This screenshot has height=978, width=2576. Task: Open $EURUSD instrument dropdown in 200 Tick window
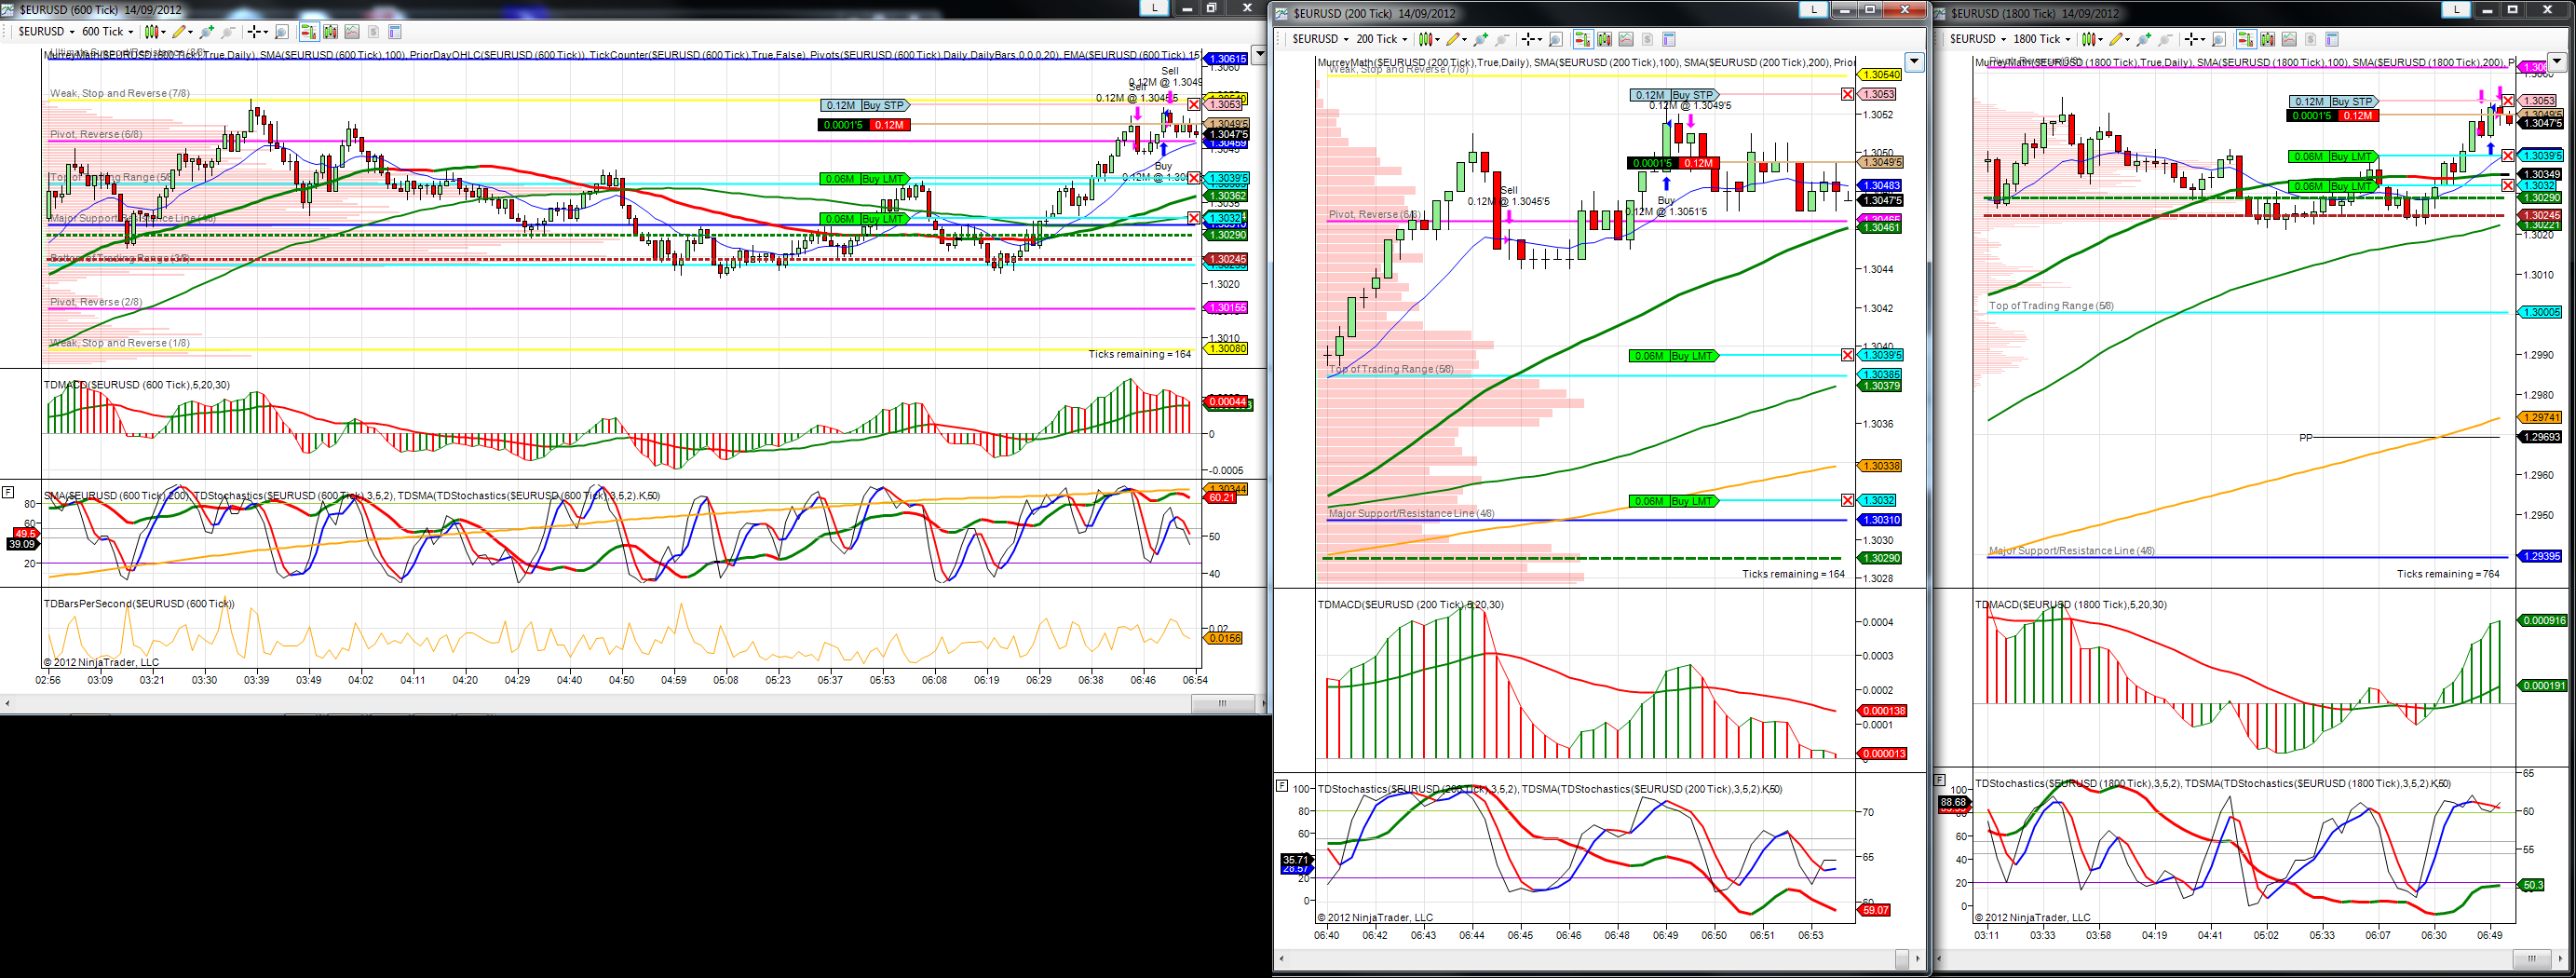click(1320, 39)
